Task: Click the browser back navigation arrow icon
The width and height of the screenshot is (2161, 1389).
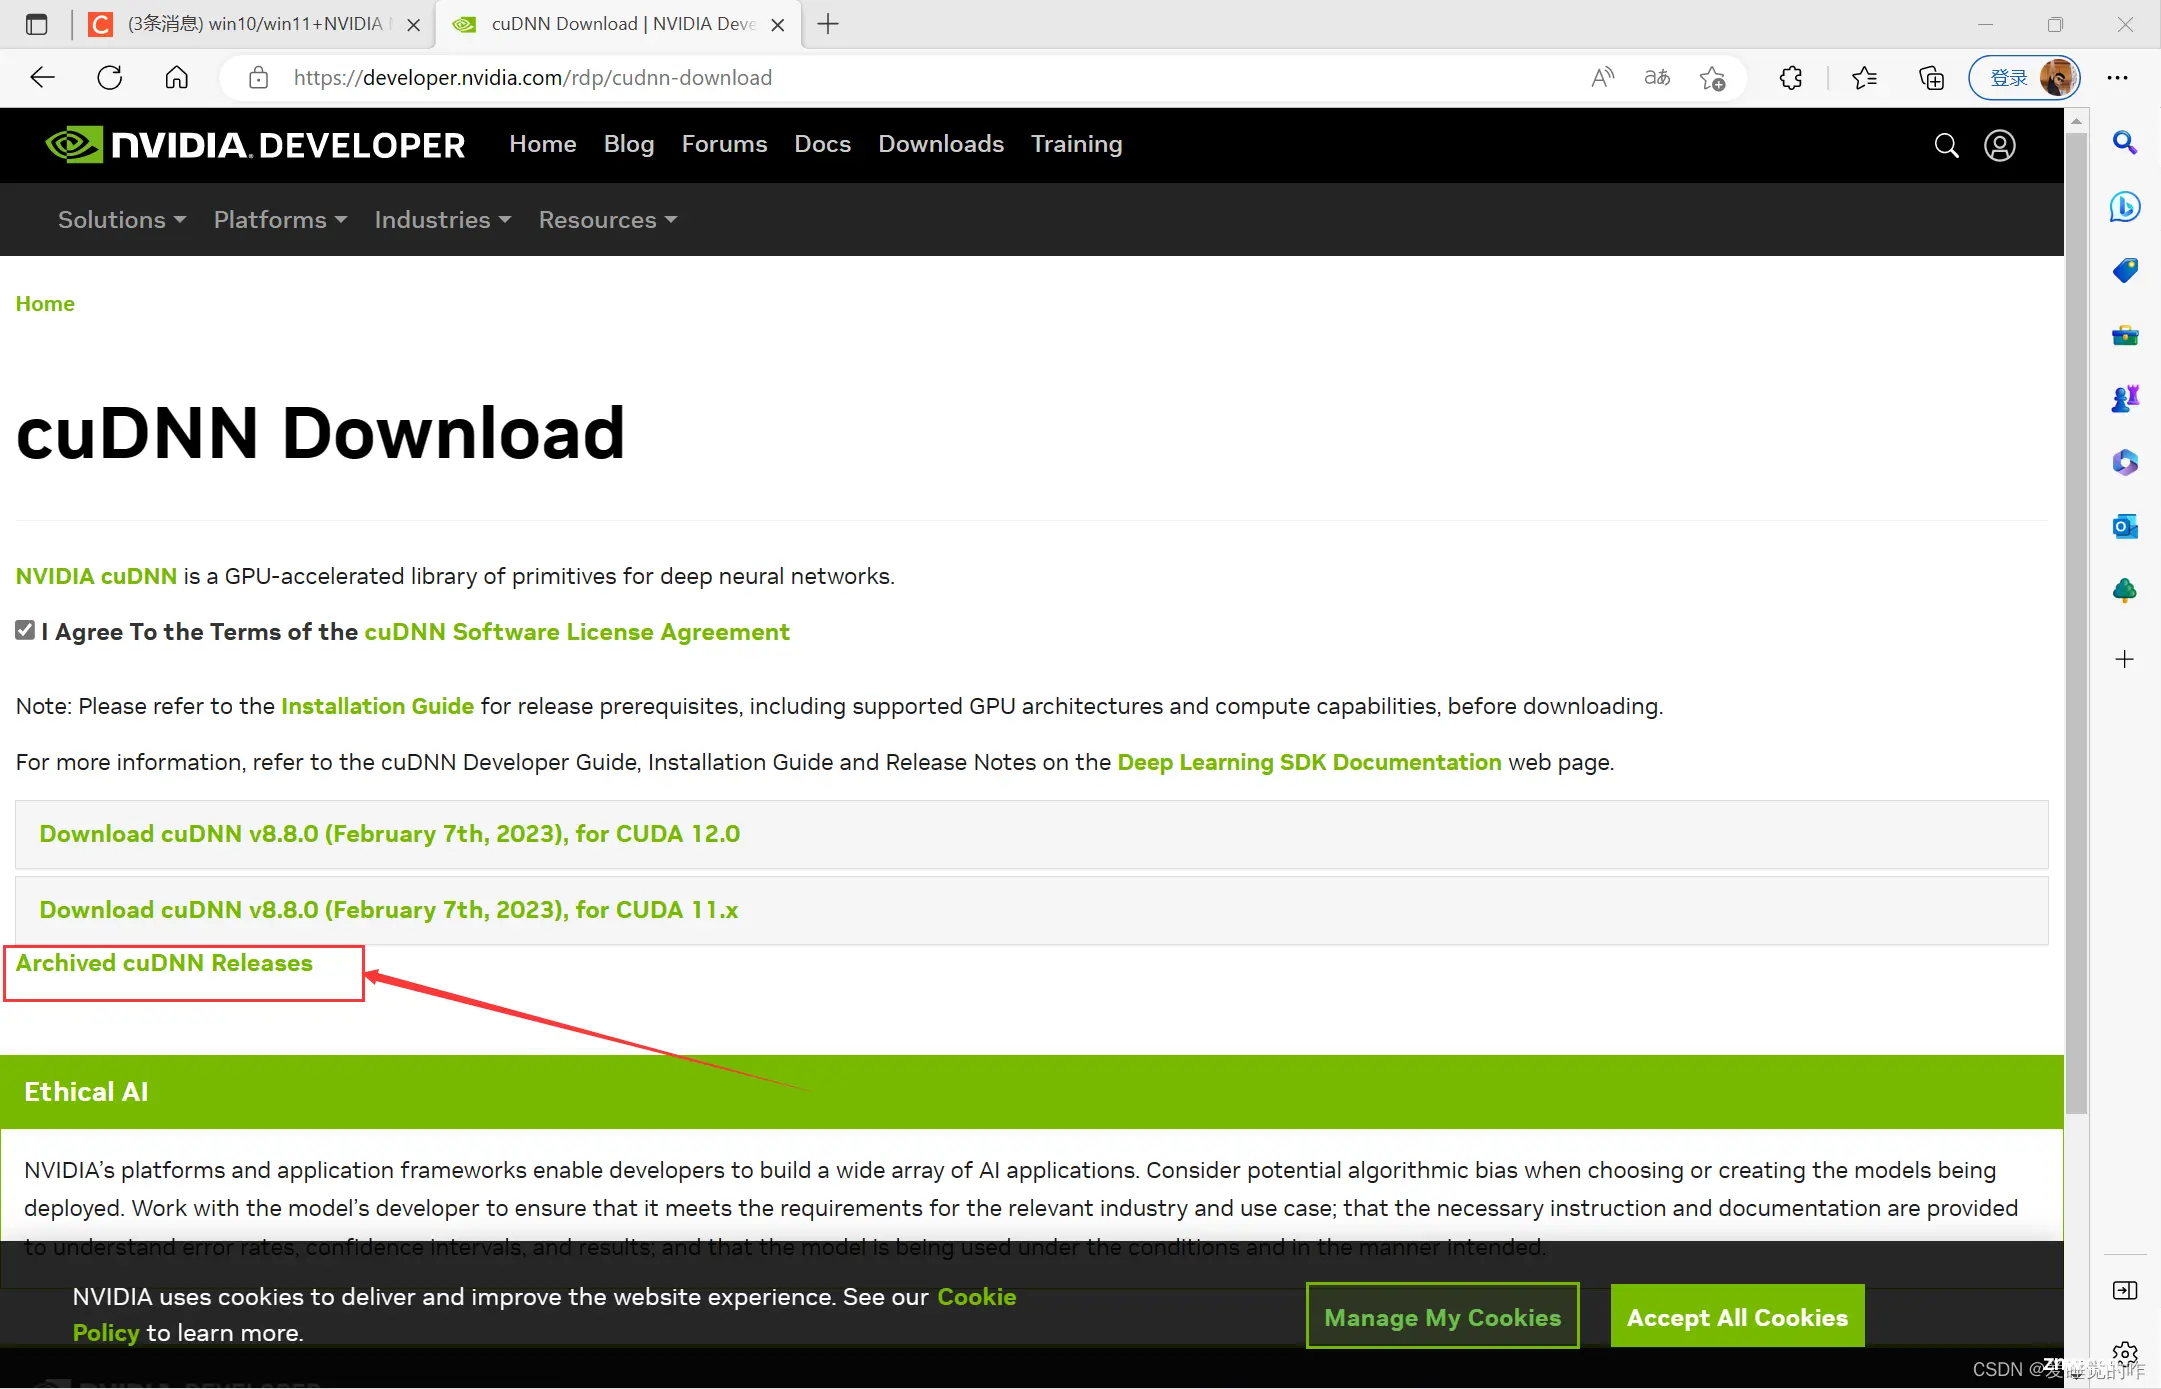Action: pos(43,76)
